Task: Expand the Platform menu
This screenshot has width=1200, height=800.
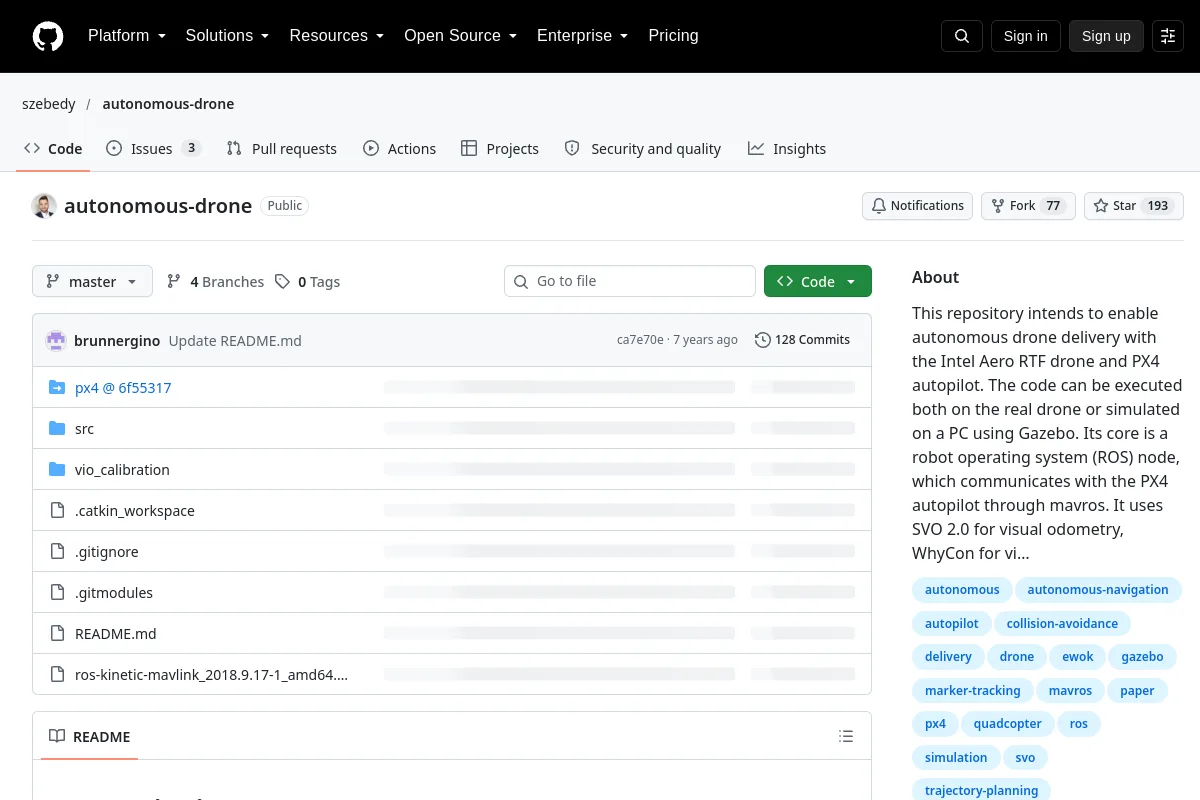Action: pyautogui.click(x=126, y=36)
